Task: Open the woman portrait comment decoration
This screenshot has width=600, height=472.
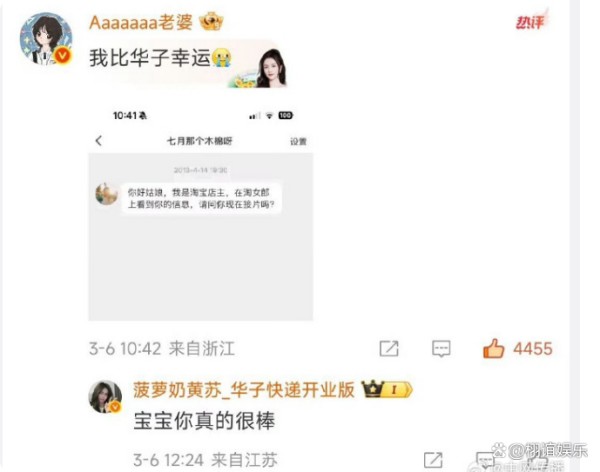Action: 272,68
